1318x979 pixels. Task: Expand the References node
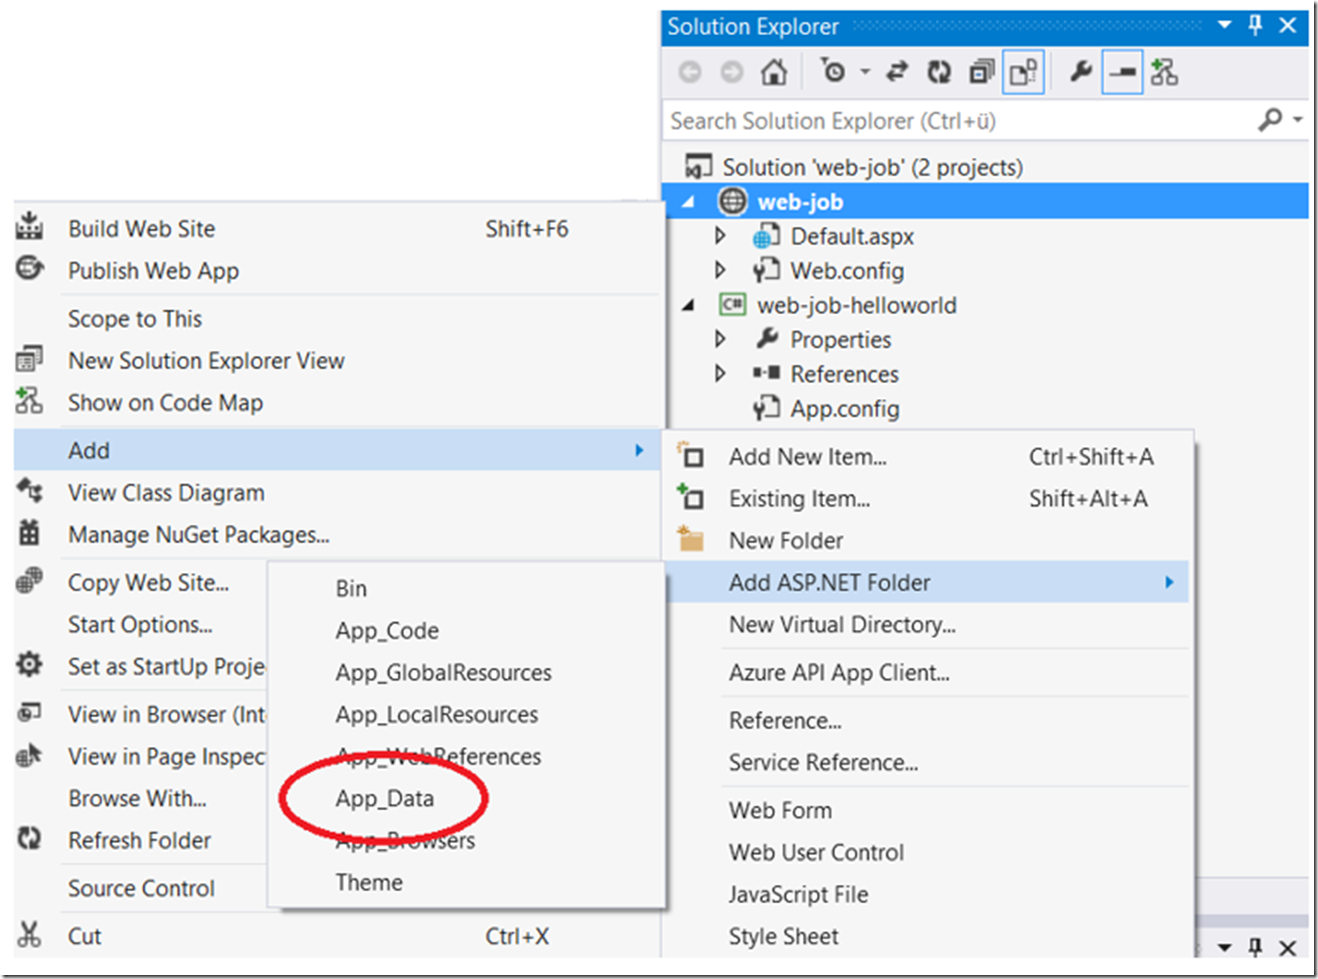[x=720, y=373]
